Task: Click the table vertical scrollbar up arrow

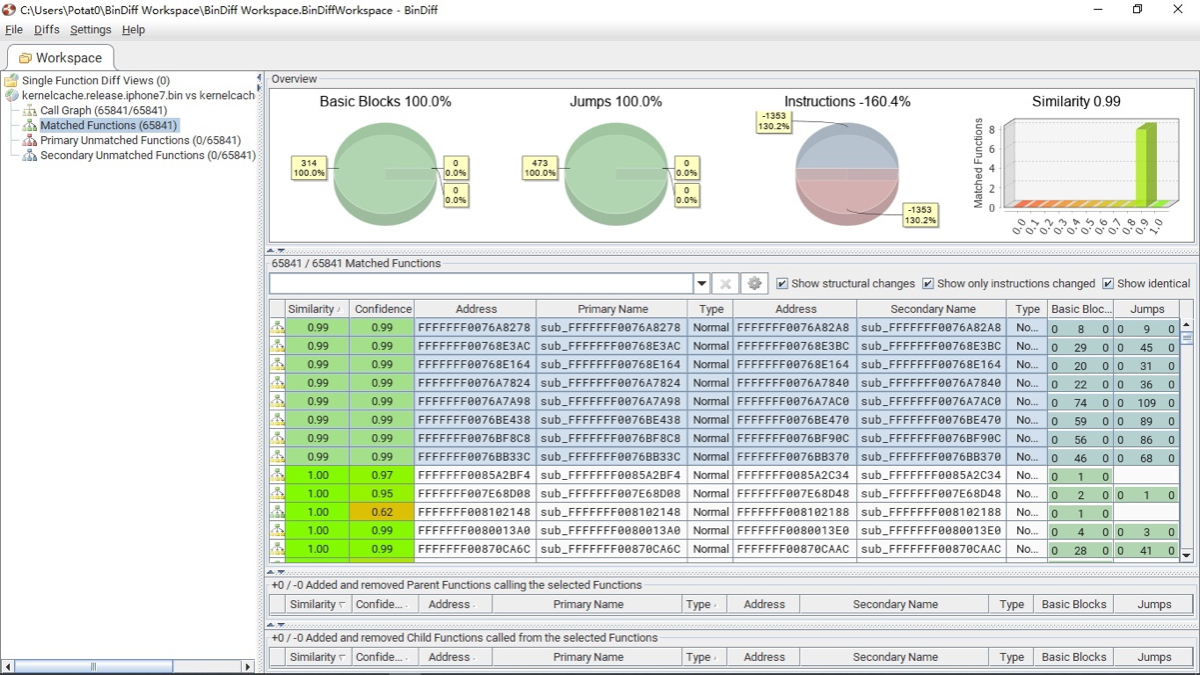Action: [1187, 325]
